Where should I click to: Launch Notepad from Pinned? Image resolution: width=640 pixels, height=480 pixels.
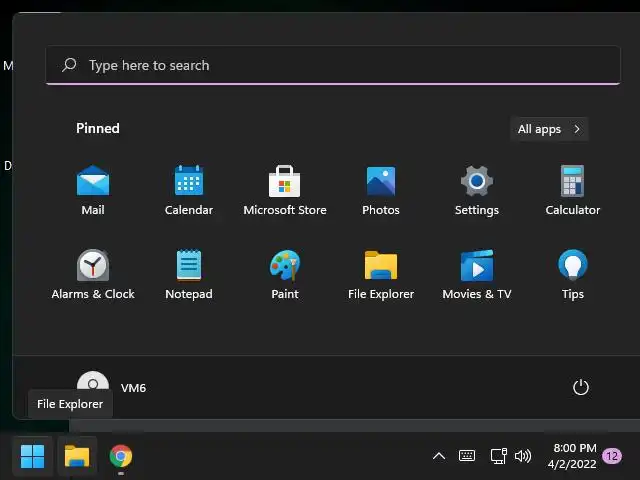click(x=189, y=274)
